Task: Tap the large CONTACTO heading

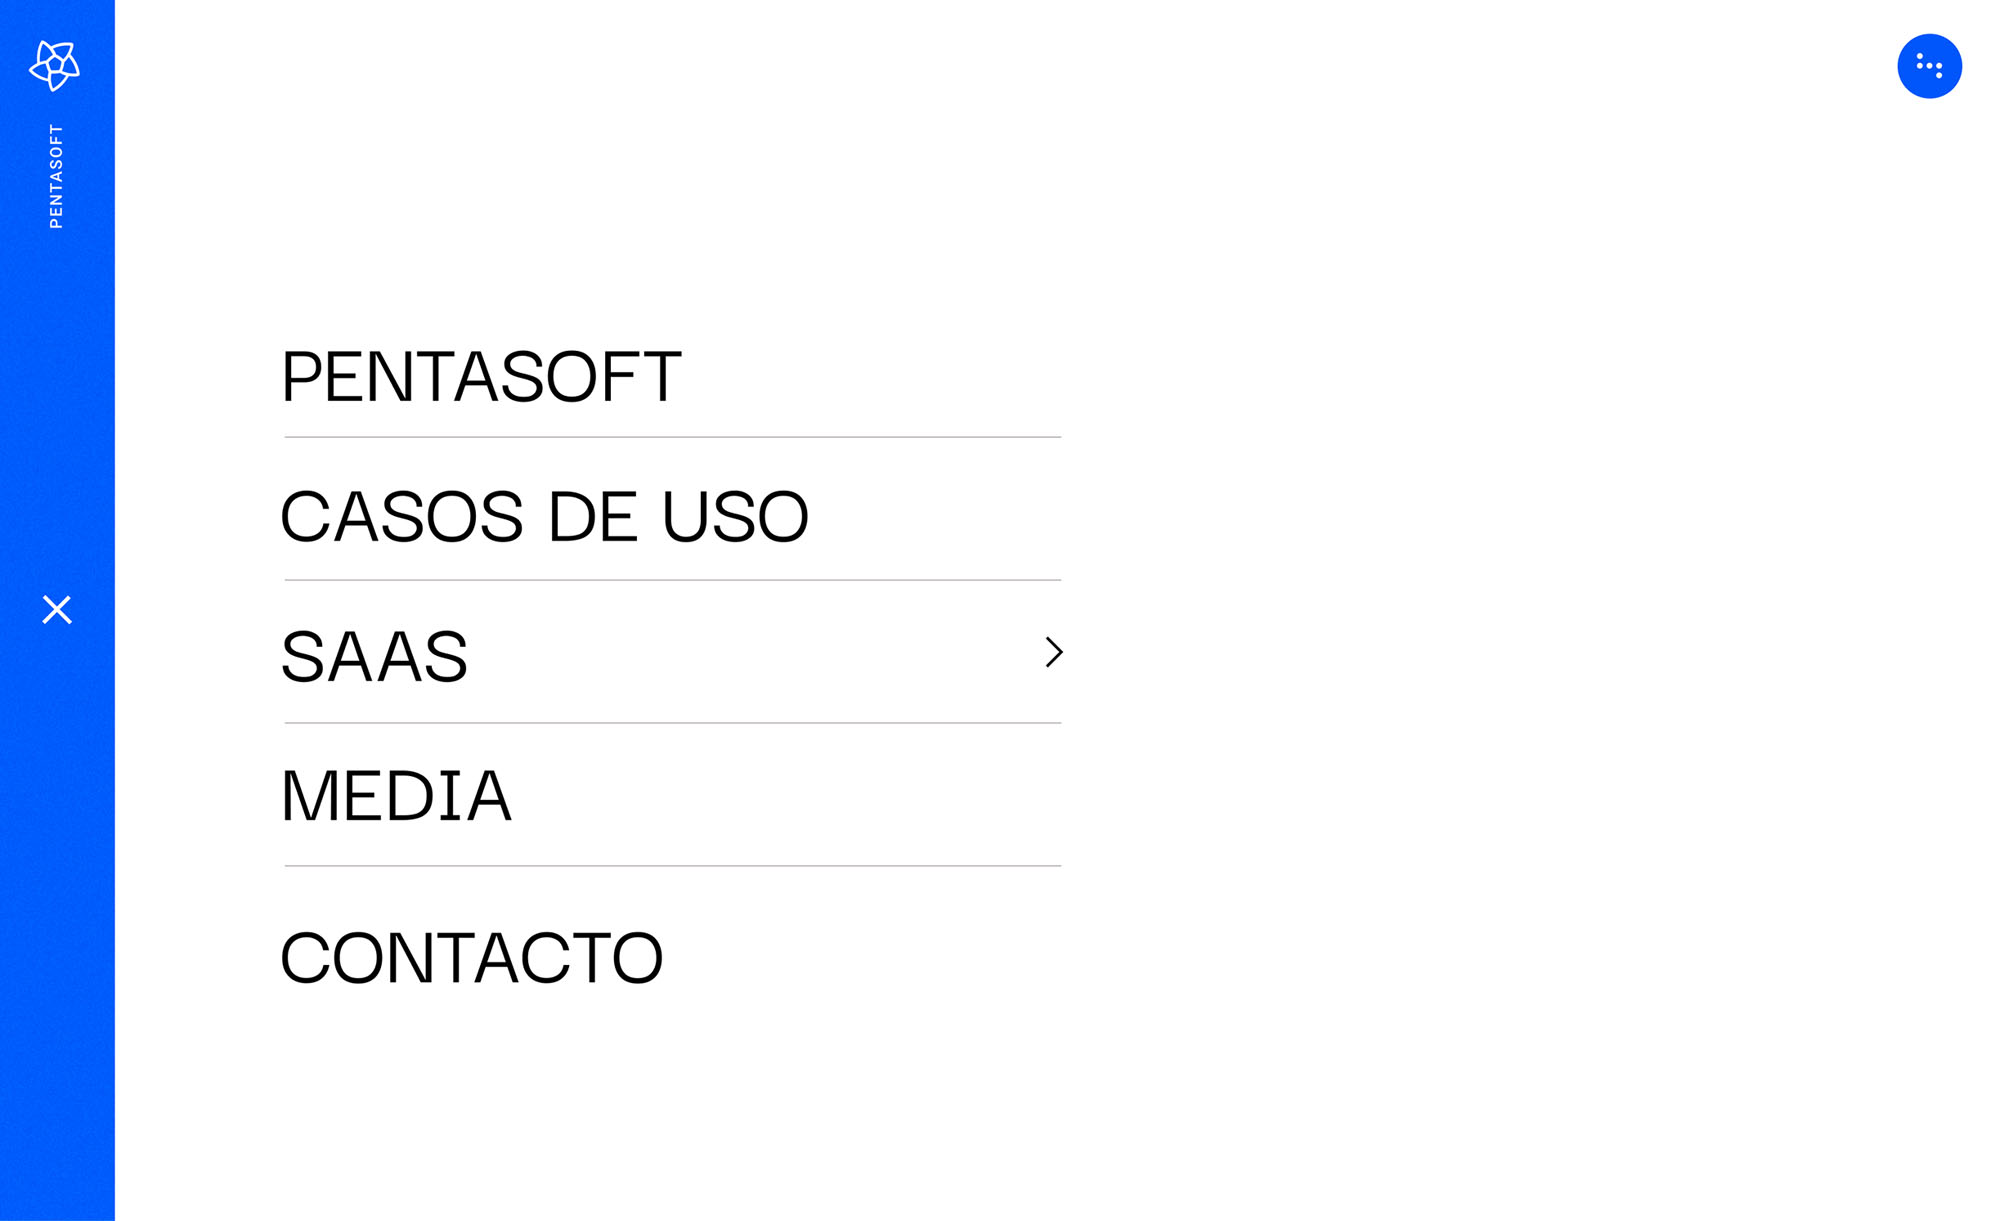Action: tap(471, 958)
